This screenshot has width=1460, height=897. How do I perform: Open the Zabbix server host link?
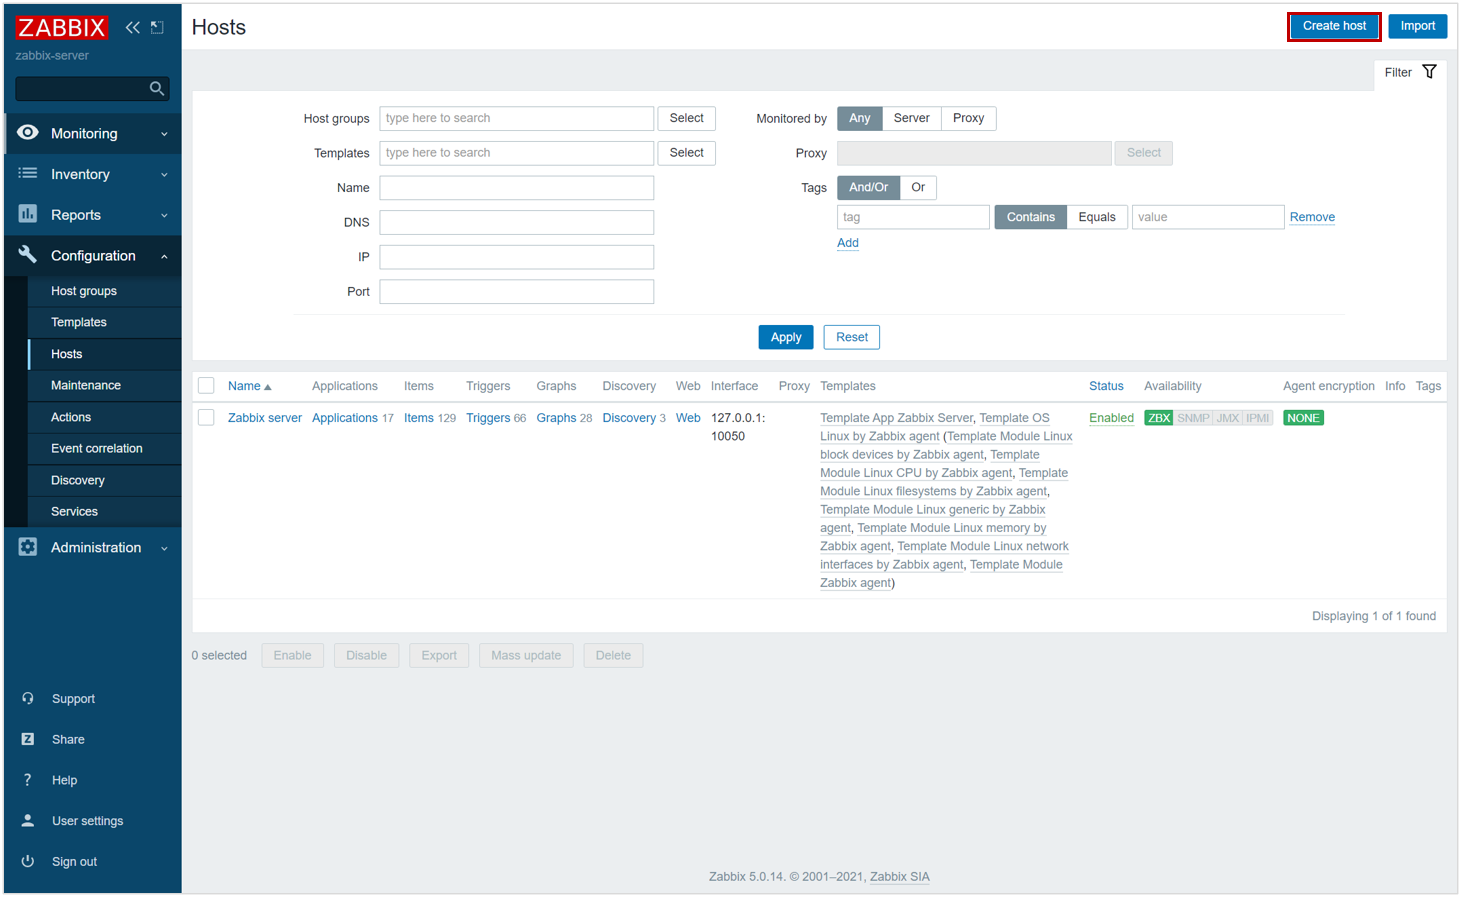coord(265,418)
